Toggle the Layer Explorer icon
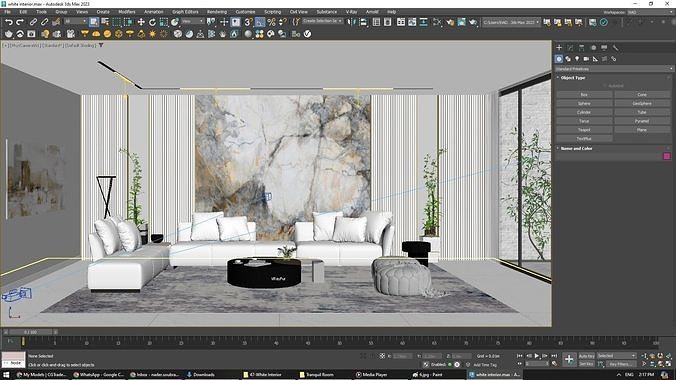This screenshot has height=380, width=676. tap(388, 22)
